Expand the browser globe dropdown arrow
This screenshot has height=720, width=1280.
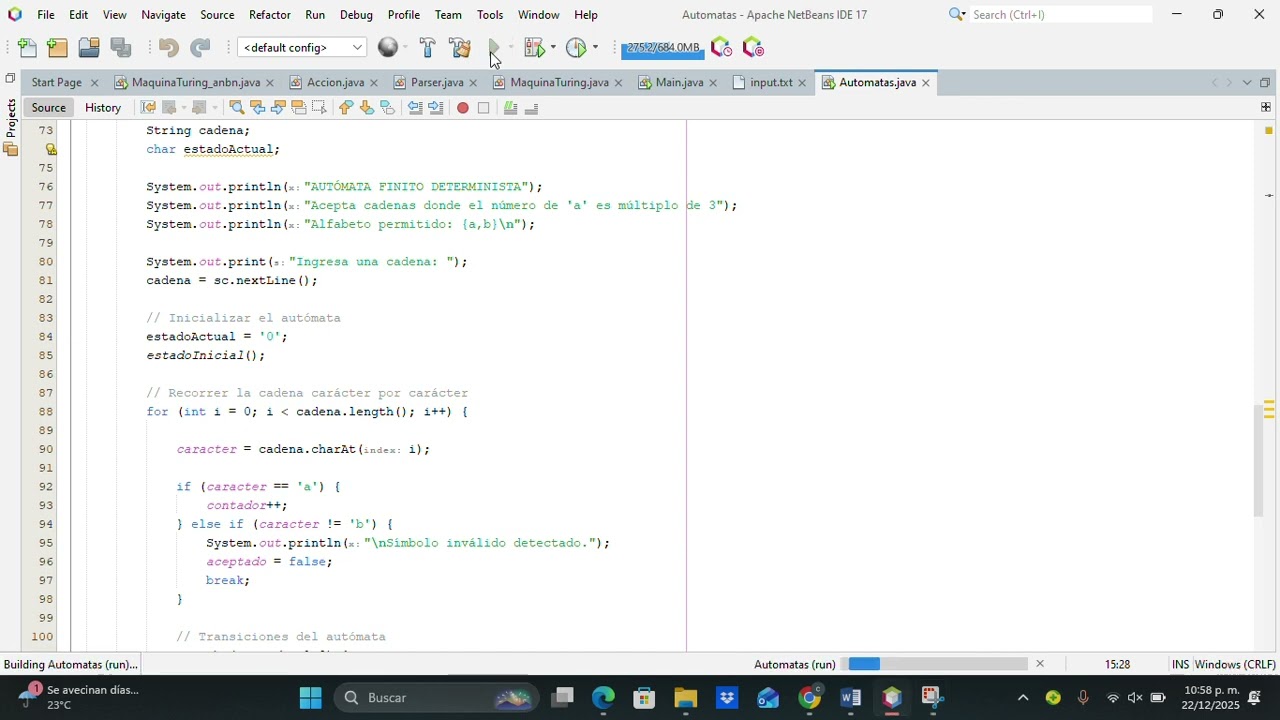(x=405, y=47)
